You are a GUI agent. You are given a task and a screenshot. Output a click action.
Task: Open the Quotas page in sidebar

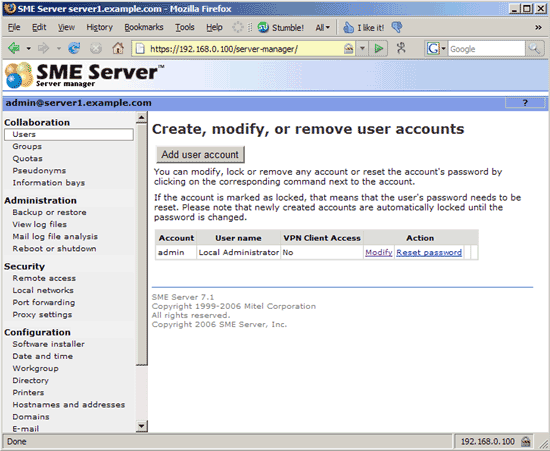click(27, 159)
